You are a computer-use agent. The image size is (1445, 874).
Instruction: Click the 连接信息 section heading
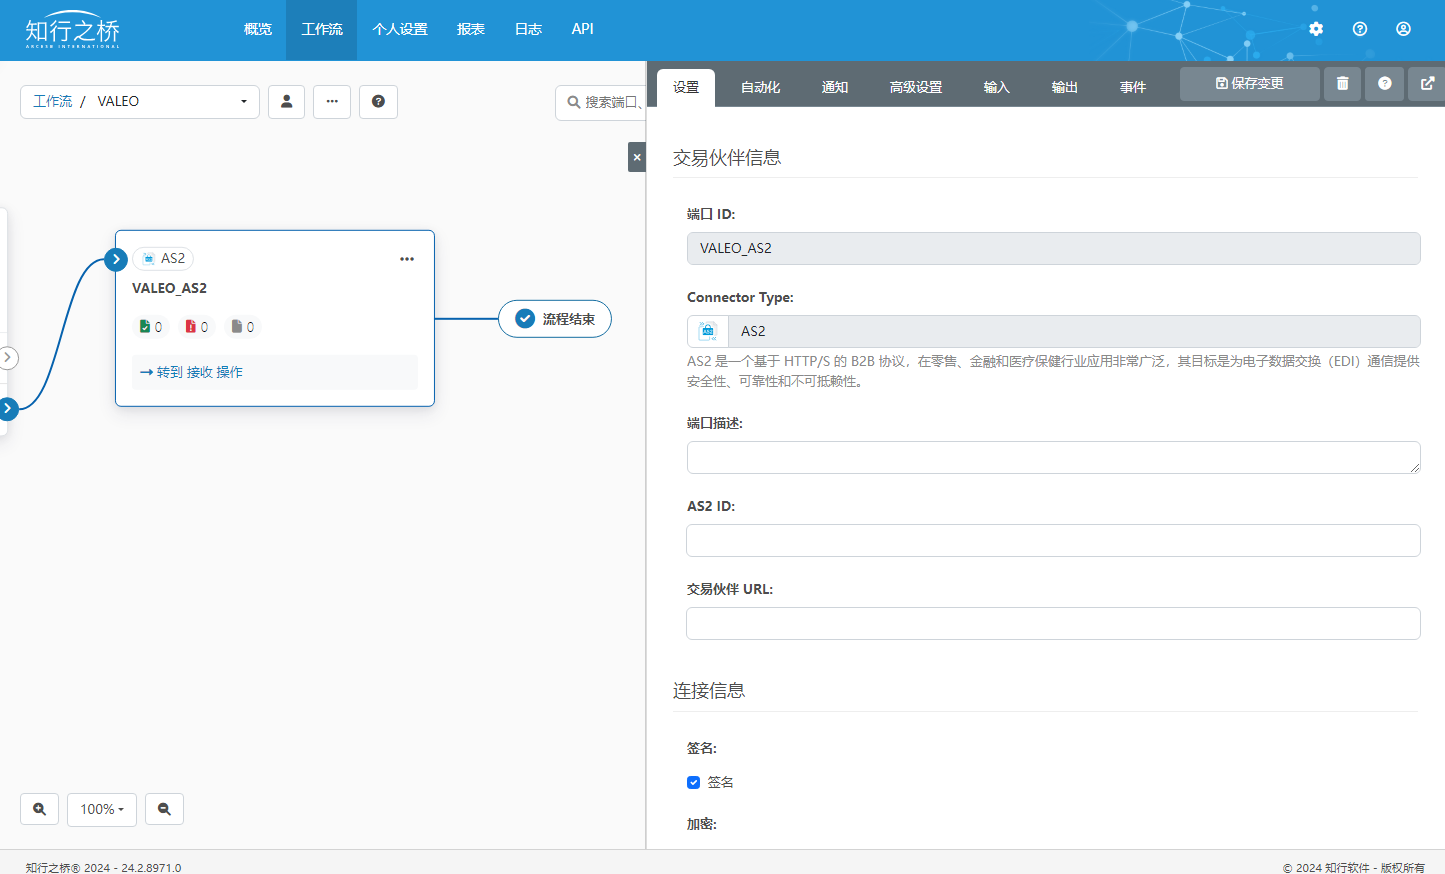click(x=709, y=691)
